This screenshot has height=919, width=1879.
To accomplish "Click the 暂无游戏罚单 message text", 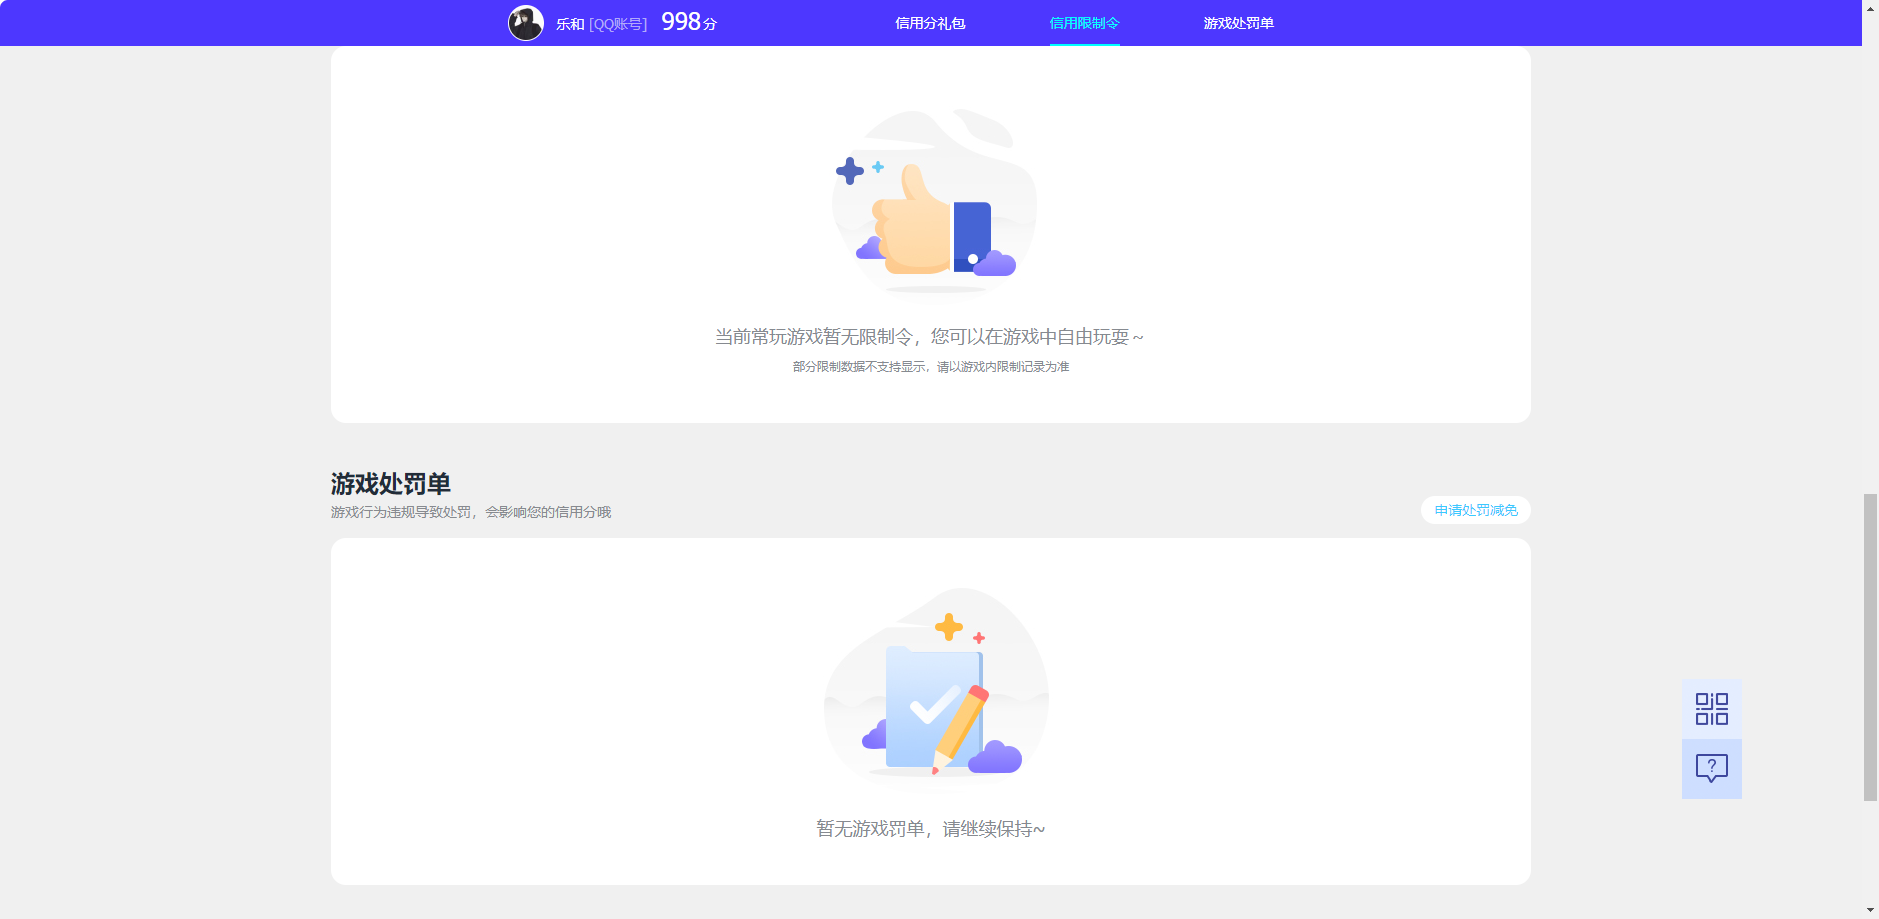I will coord(929,829).
